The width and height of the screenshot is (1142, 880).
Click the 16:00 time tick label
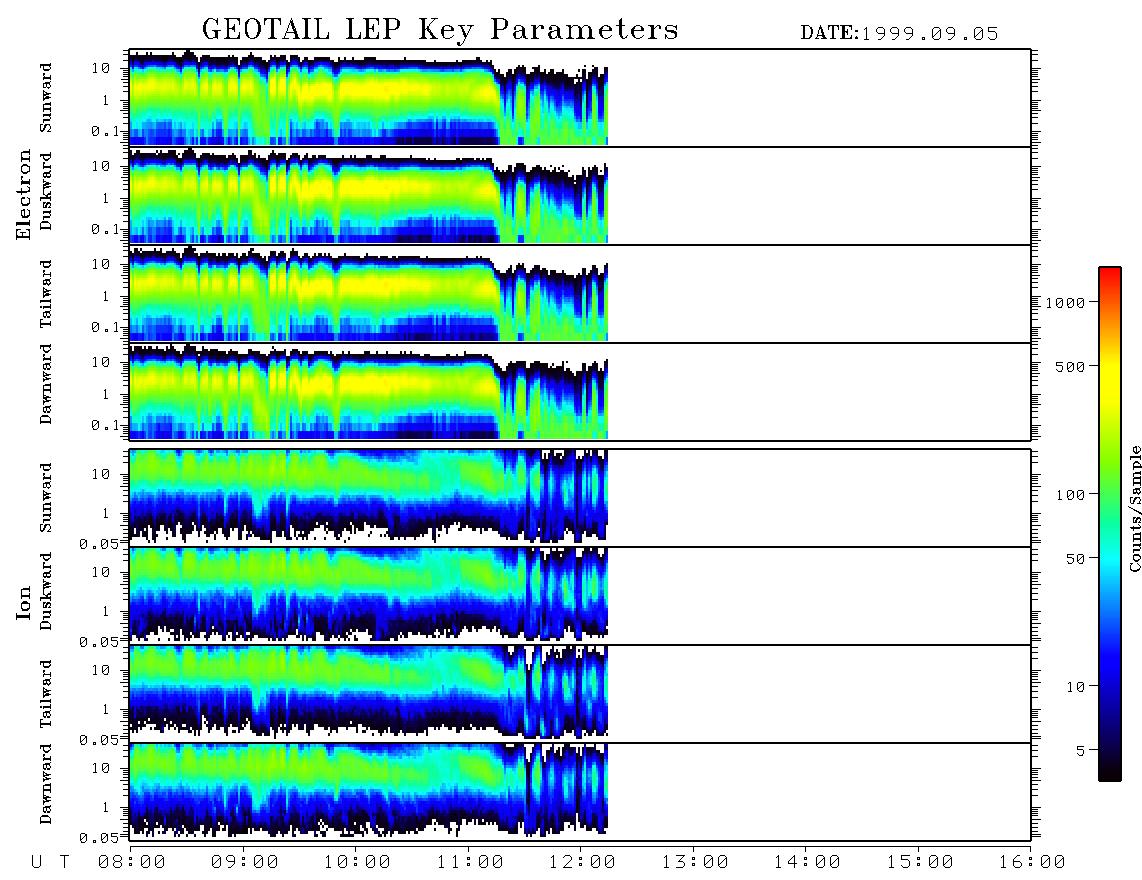click(1031, 863)
